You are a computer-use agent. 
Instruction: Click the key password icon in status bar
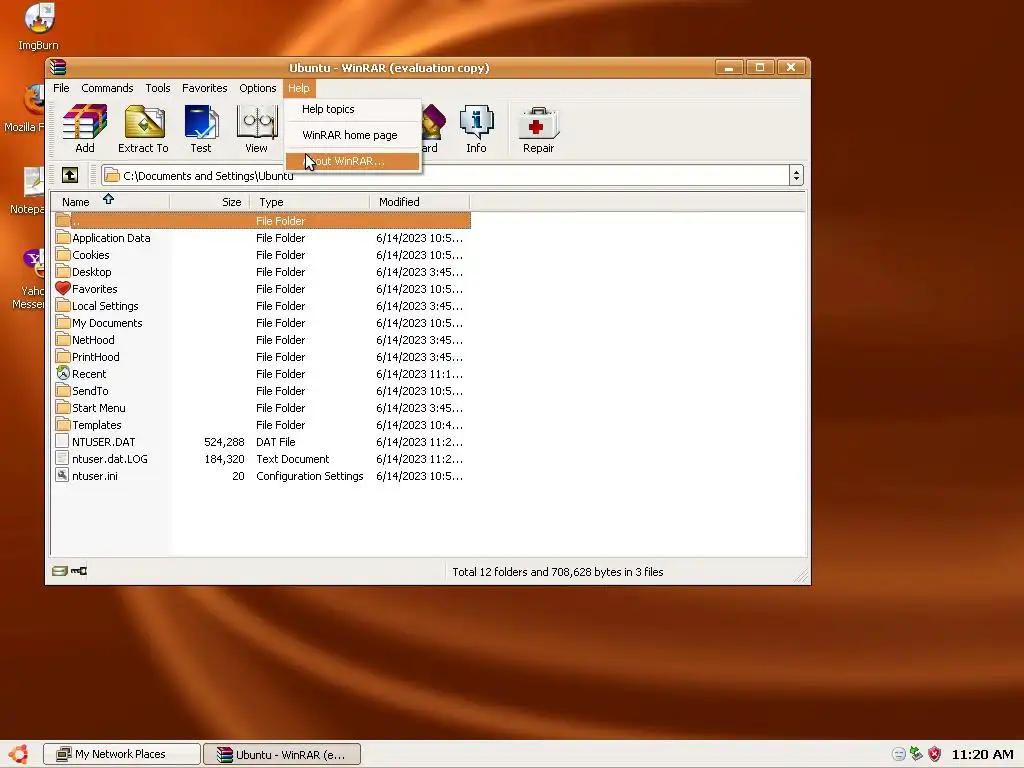click(x=79, y=571)
